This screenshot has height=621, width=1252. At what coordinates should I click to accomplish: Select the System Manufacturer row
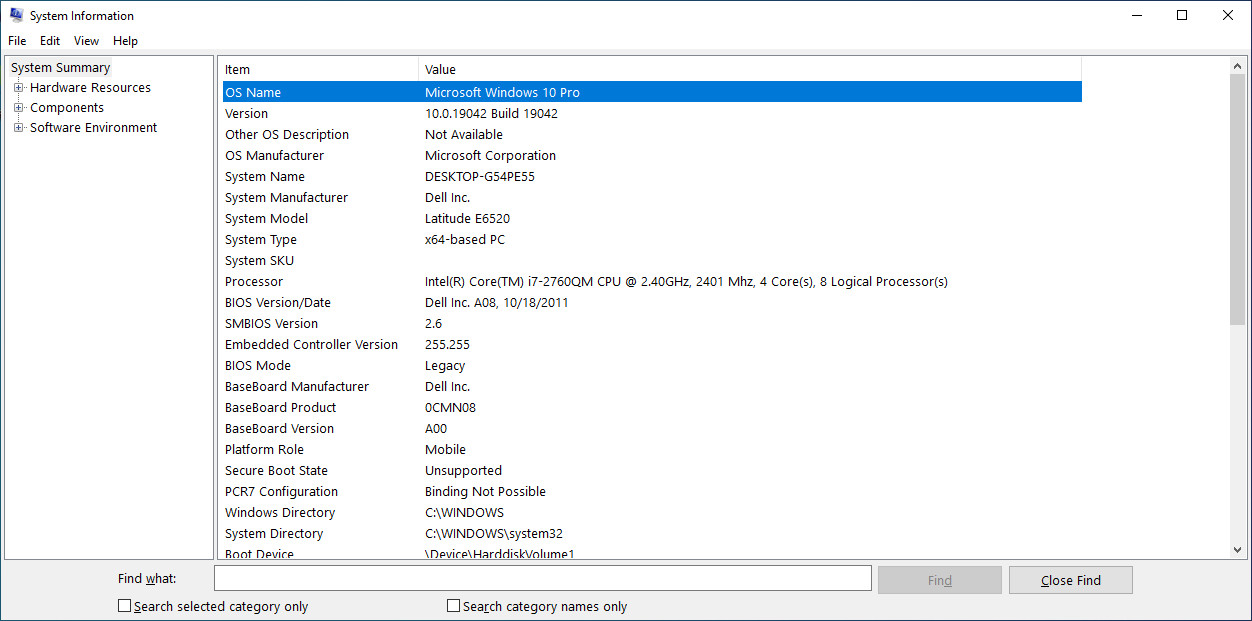pyautogui.click(x=652, y=197)
